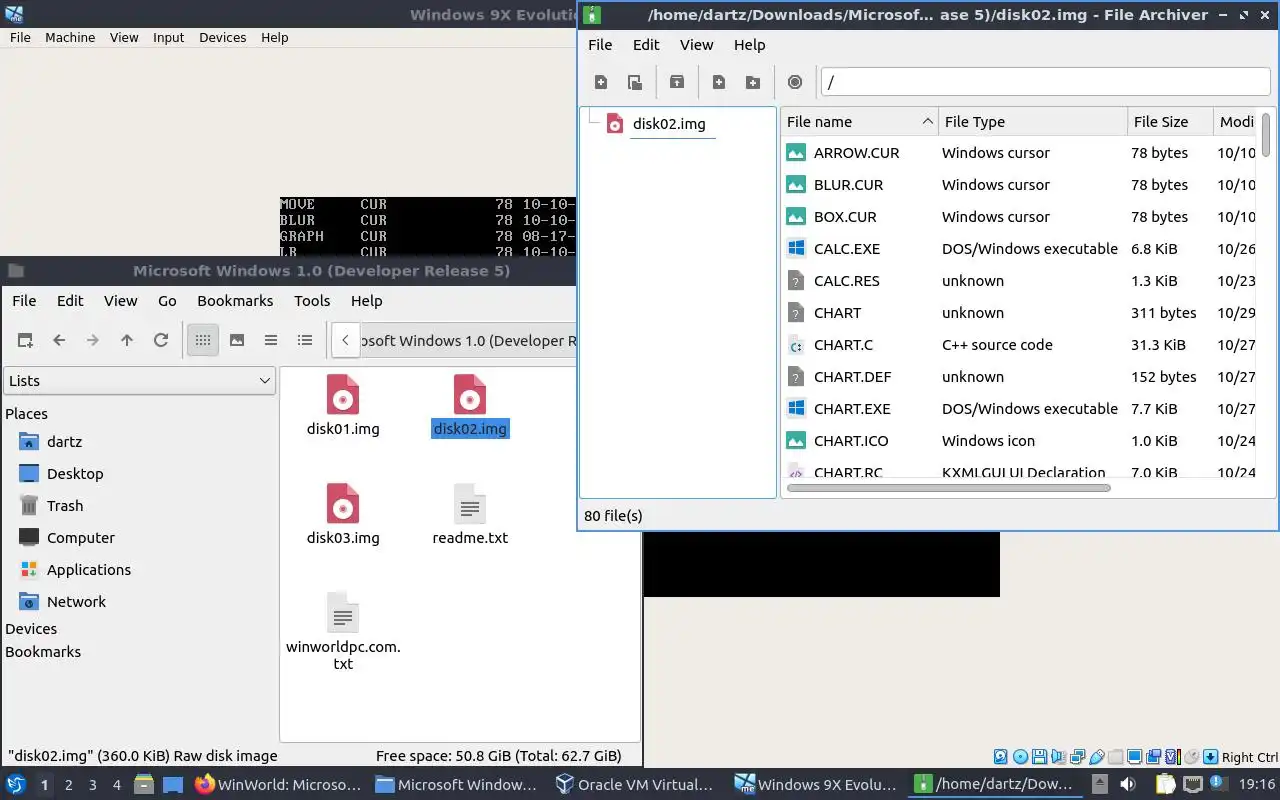Screen dimensions: 1280x800
Task: Click the Add folder icon in File Archiver
Action: [x=753, y=82]
